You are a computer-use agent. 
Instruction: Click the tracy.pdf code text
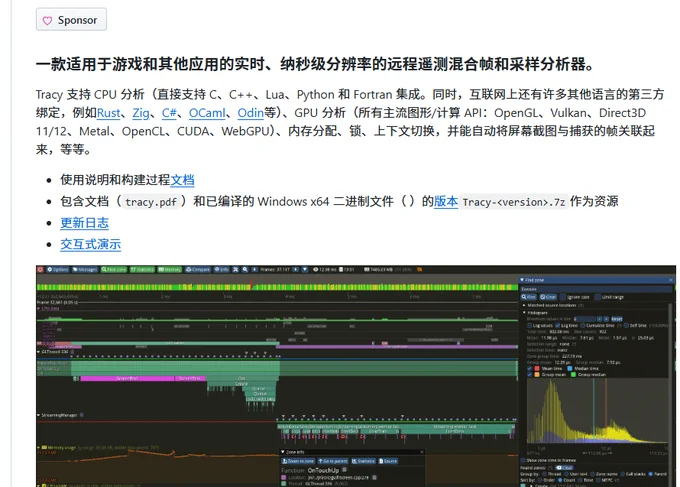pos(150,202)
